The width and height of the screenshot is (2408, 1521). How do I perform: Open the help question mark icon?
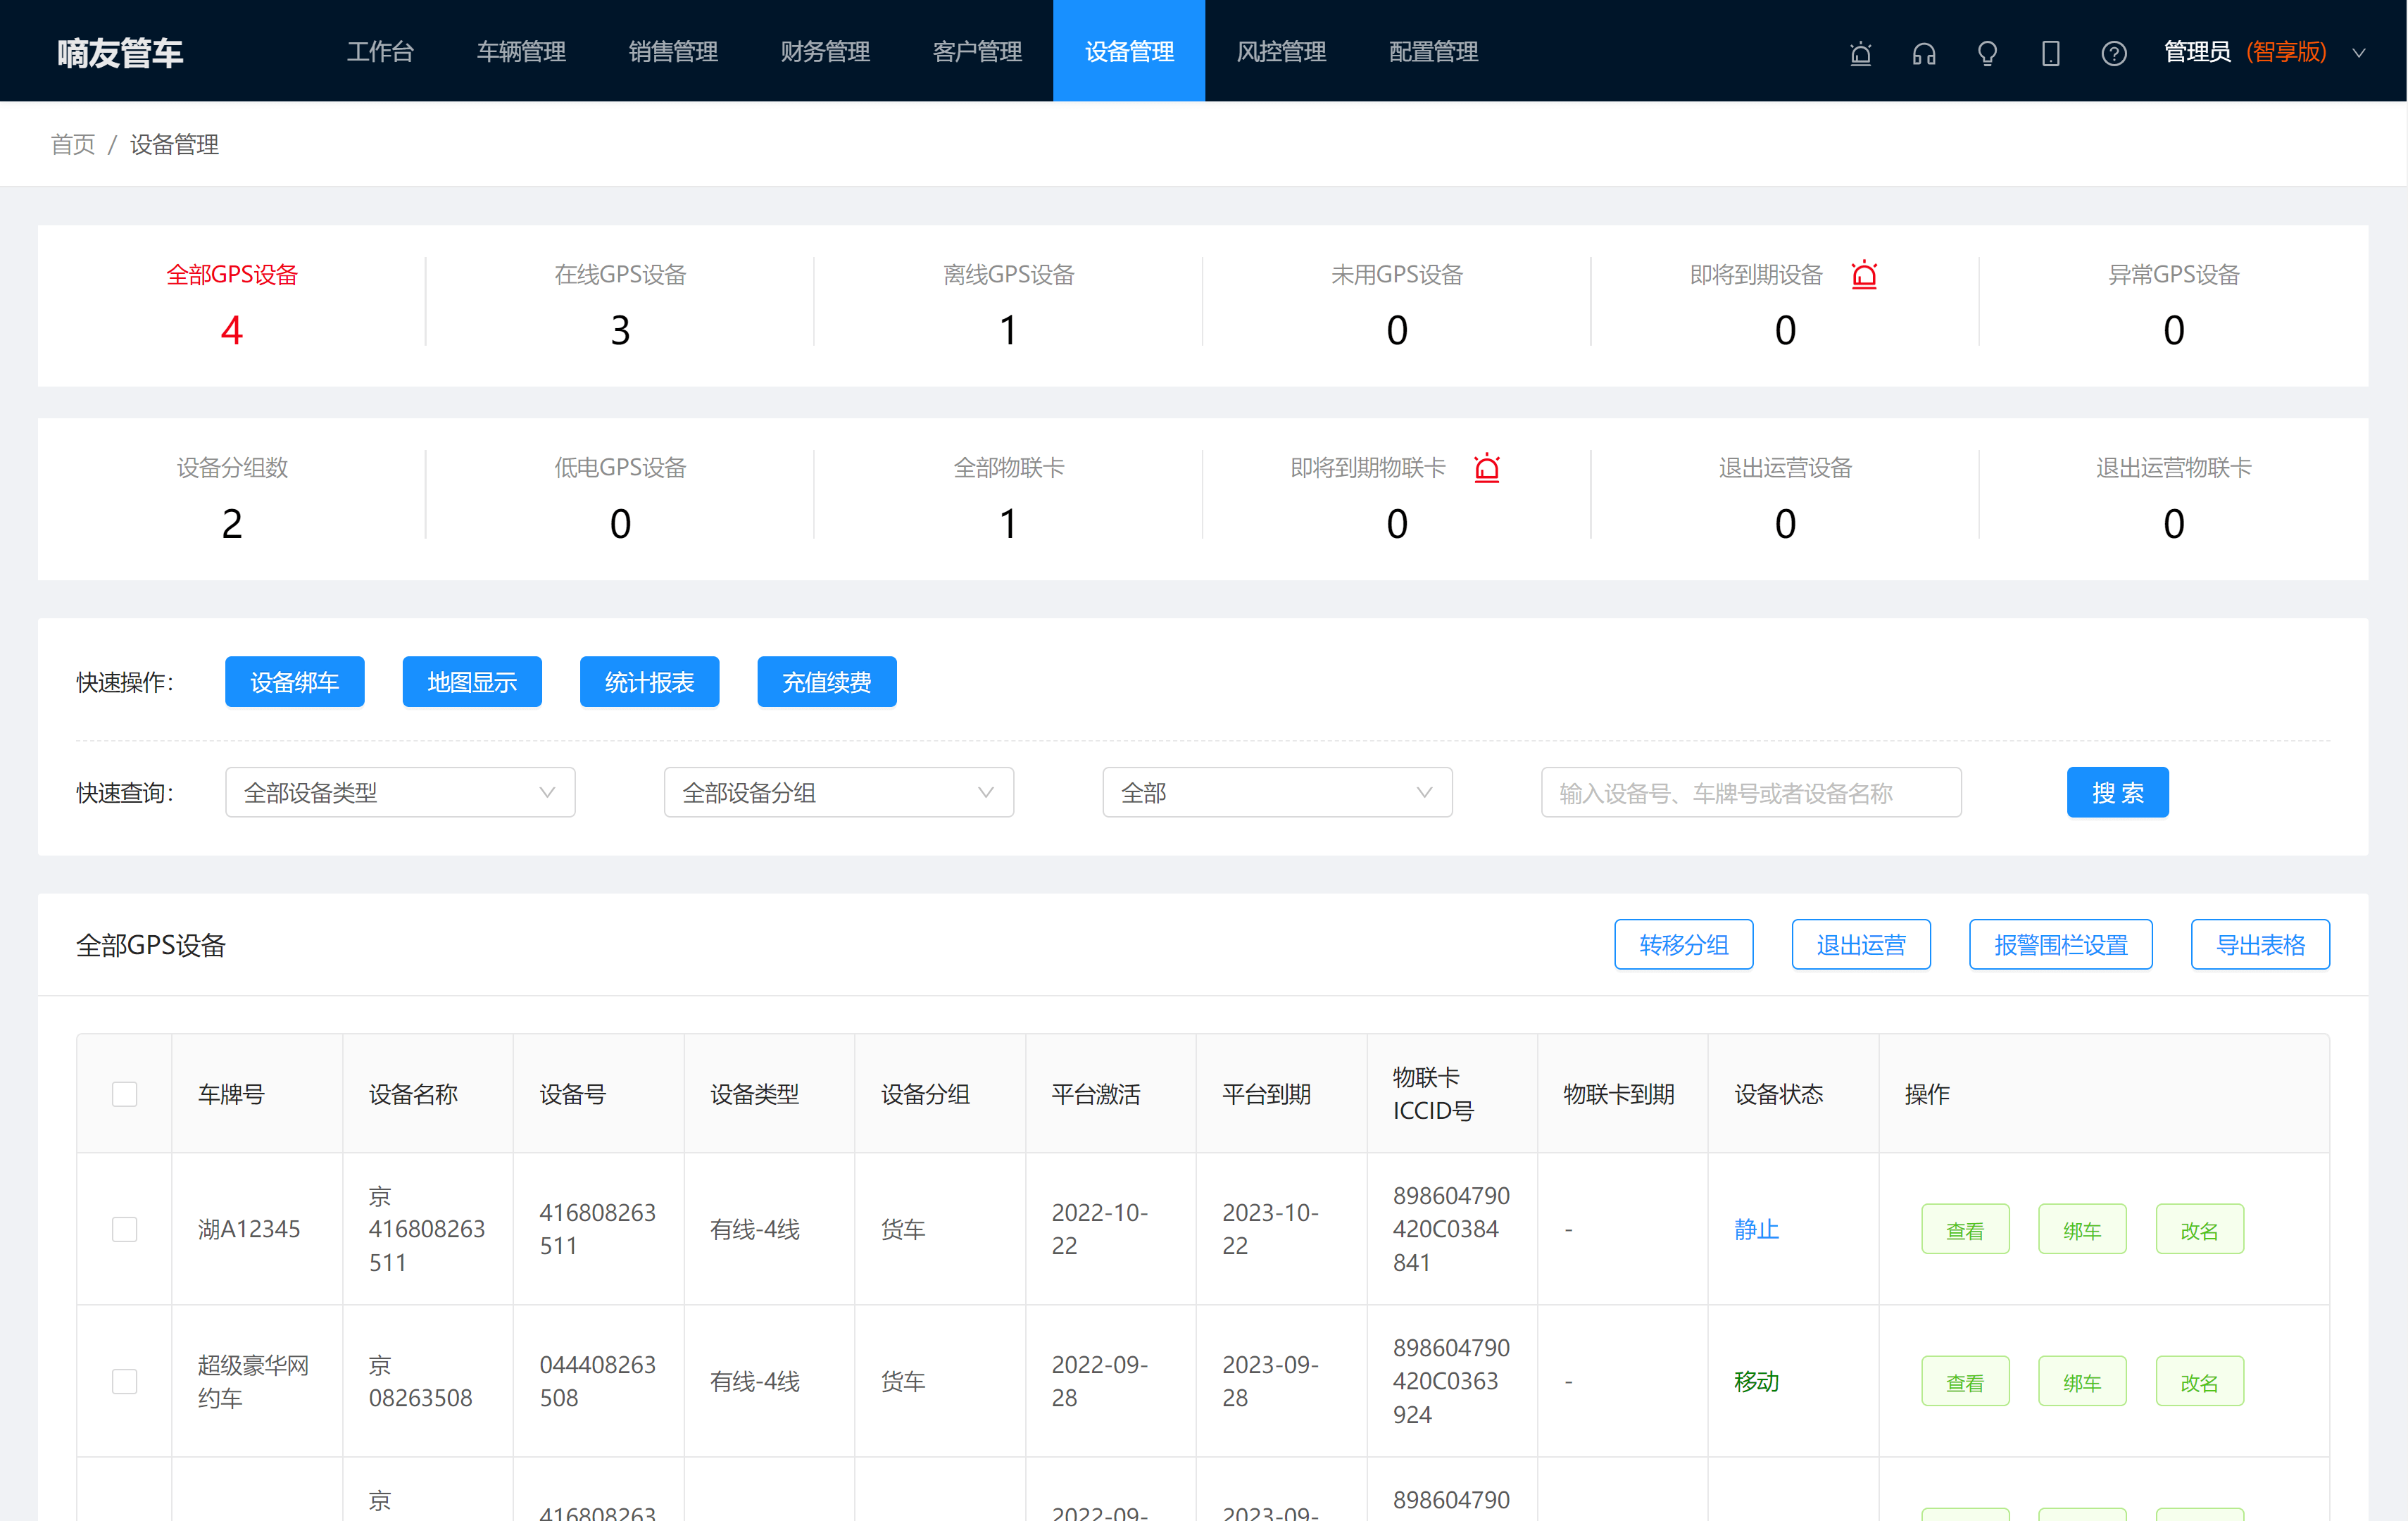[x=2114, y=53]
